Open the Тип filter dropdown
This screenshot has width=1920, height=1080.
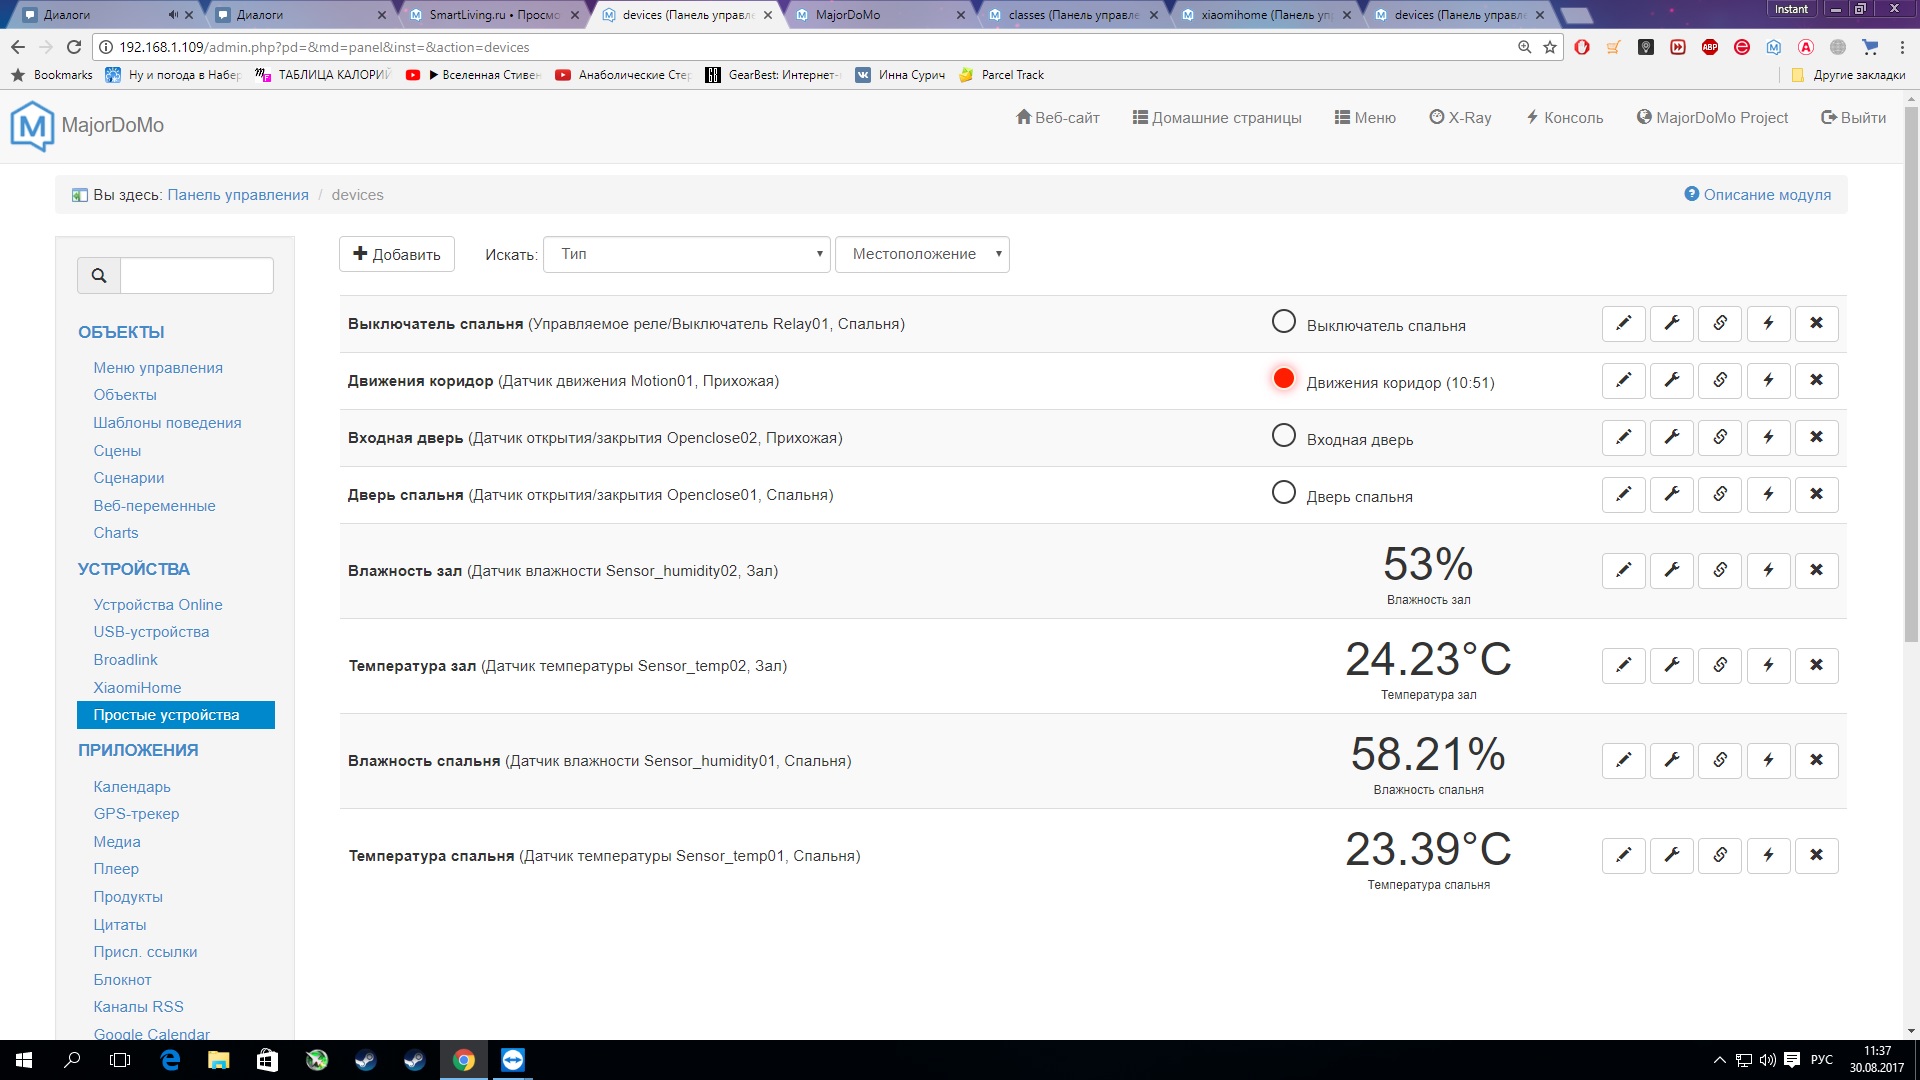687,254
